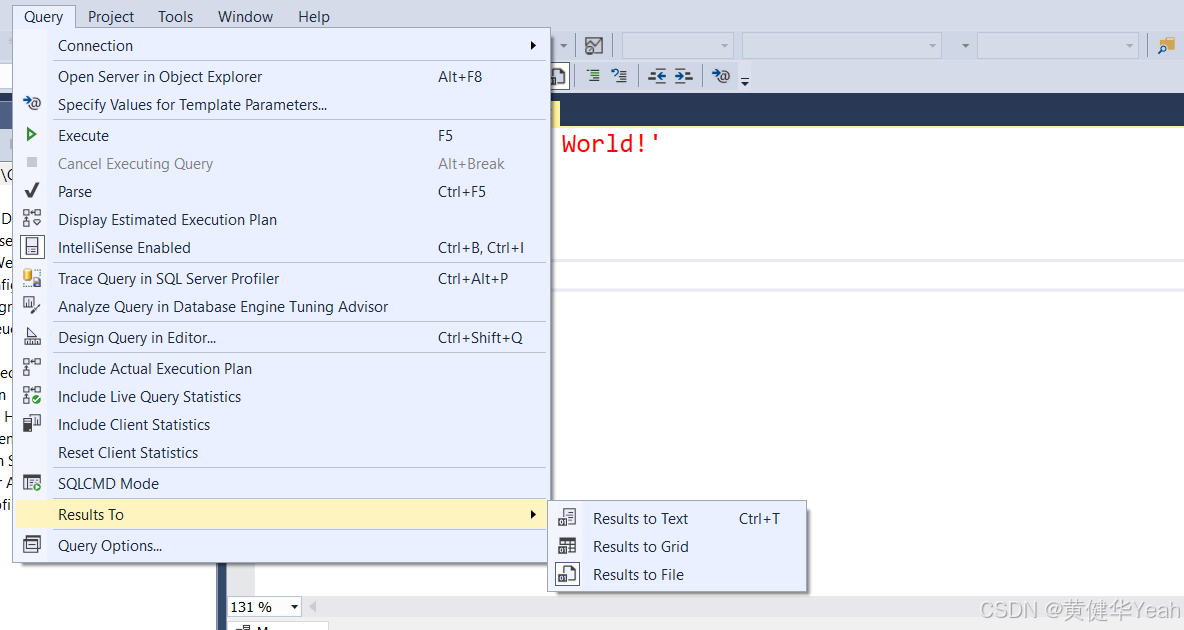This screenshot has width=1184, height=630.
Task: Expand the Connection submenu
Action: point(95,45)
